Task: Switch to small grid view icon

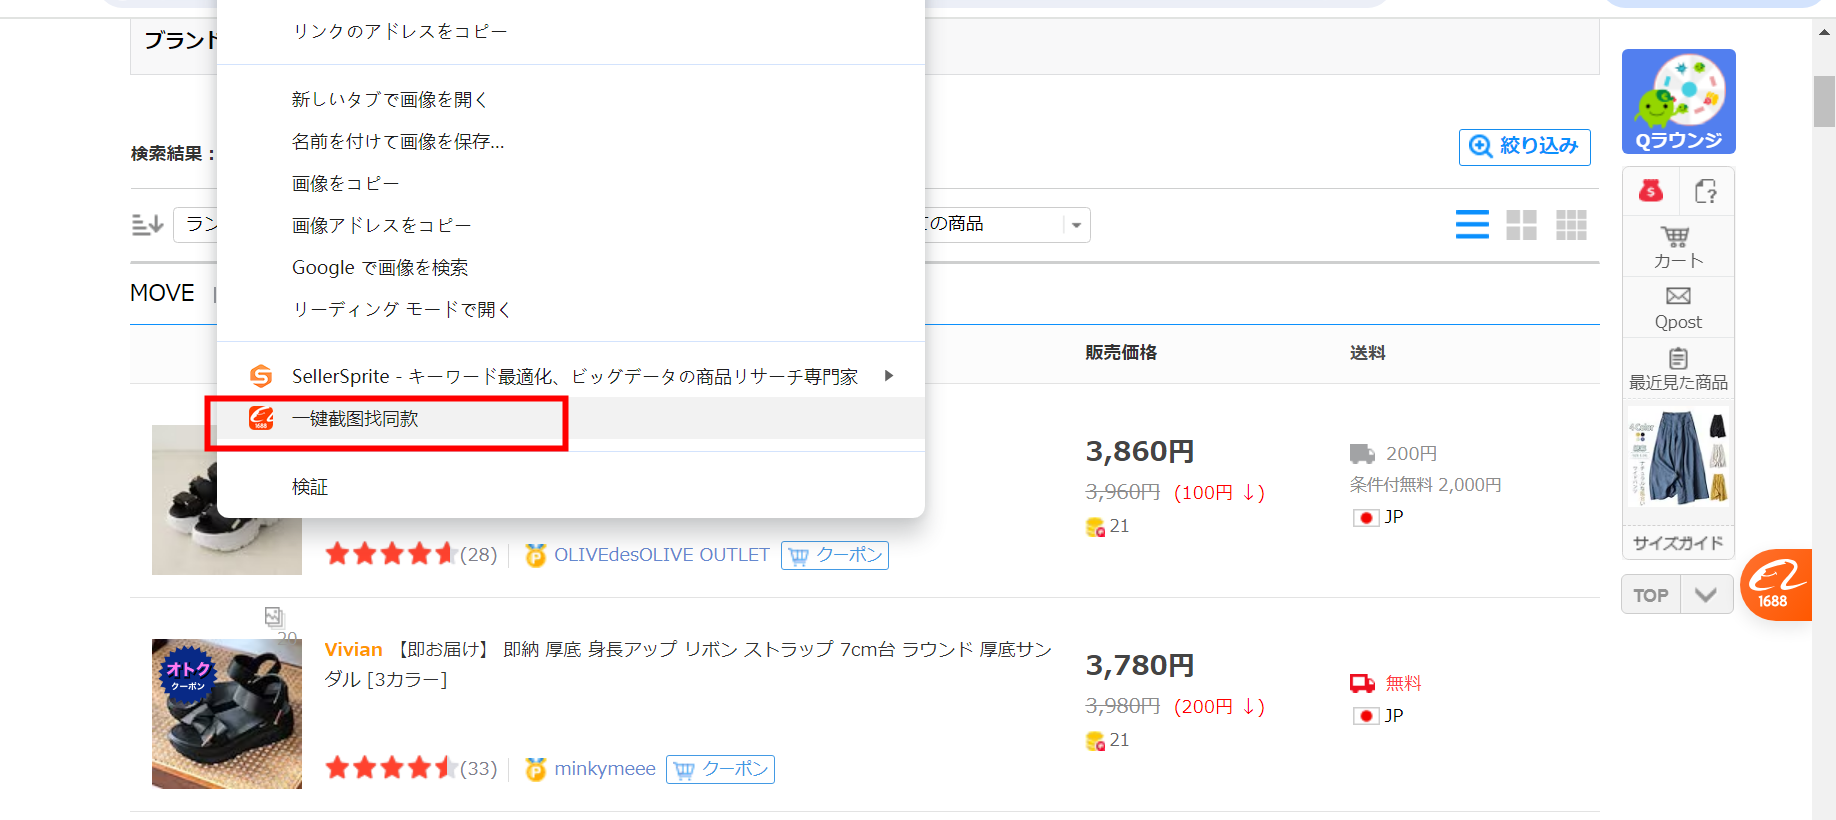Action: (1571, 224)
